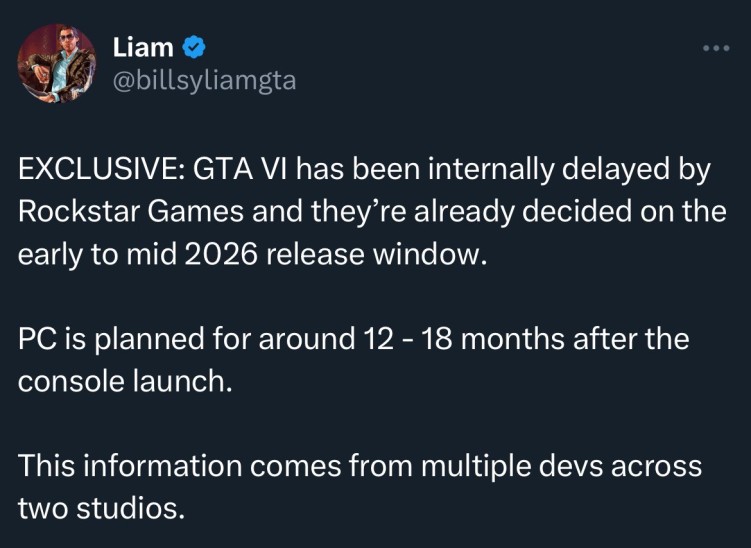
Task: Click the words "early to mid"
Action: click(x=97, y=255)
